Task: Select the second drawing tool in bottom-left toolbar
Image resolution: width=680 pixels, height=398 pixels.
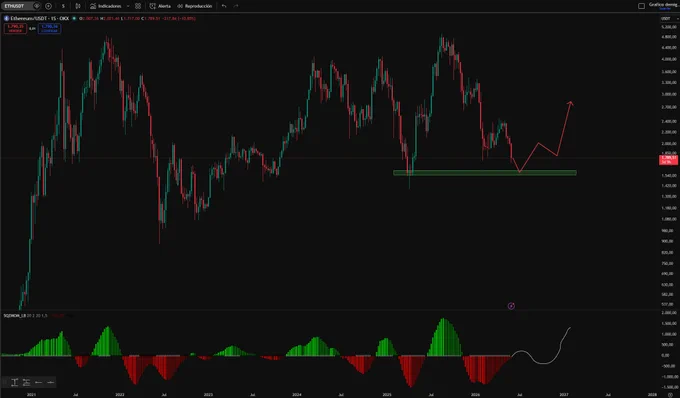Action: pos(26,382)
